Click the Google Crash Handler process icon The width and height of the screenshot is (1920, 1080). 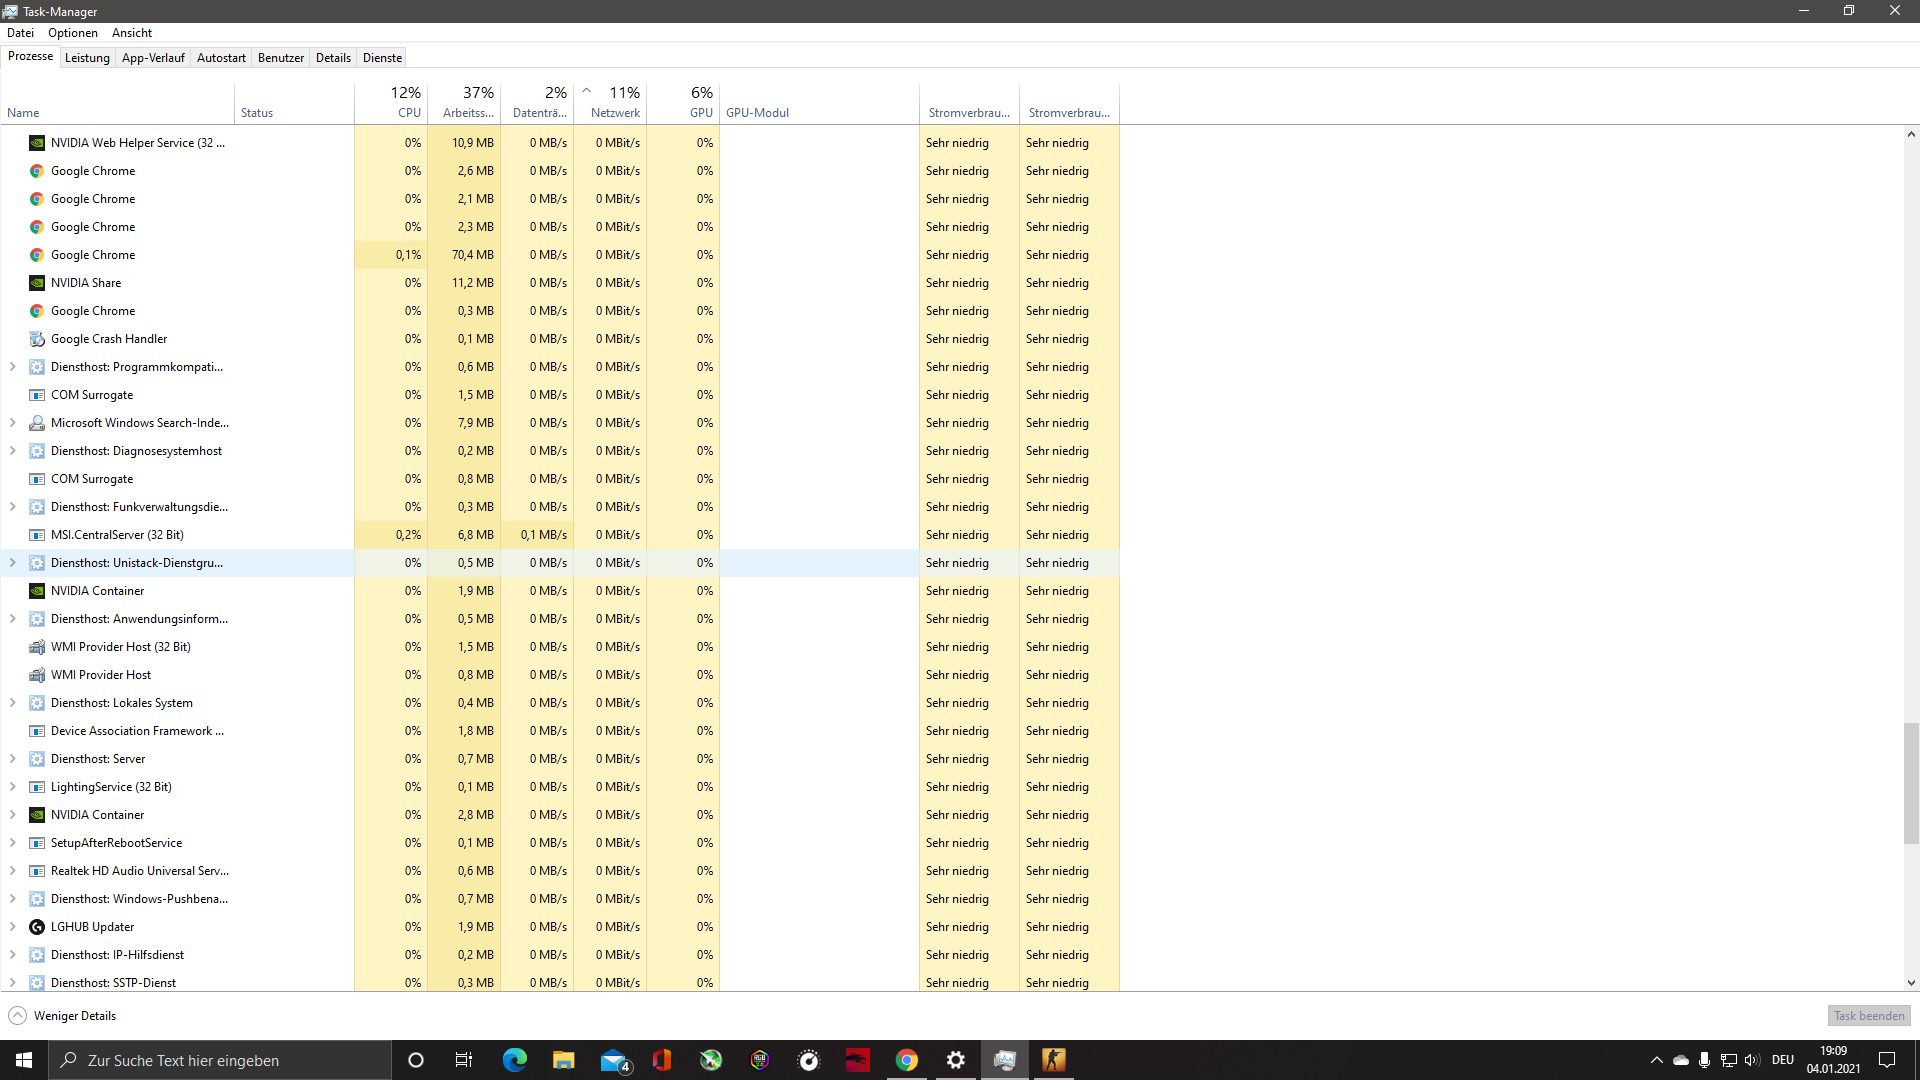tap(37, 339)
